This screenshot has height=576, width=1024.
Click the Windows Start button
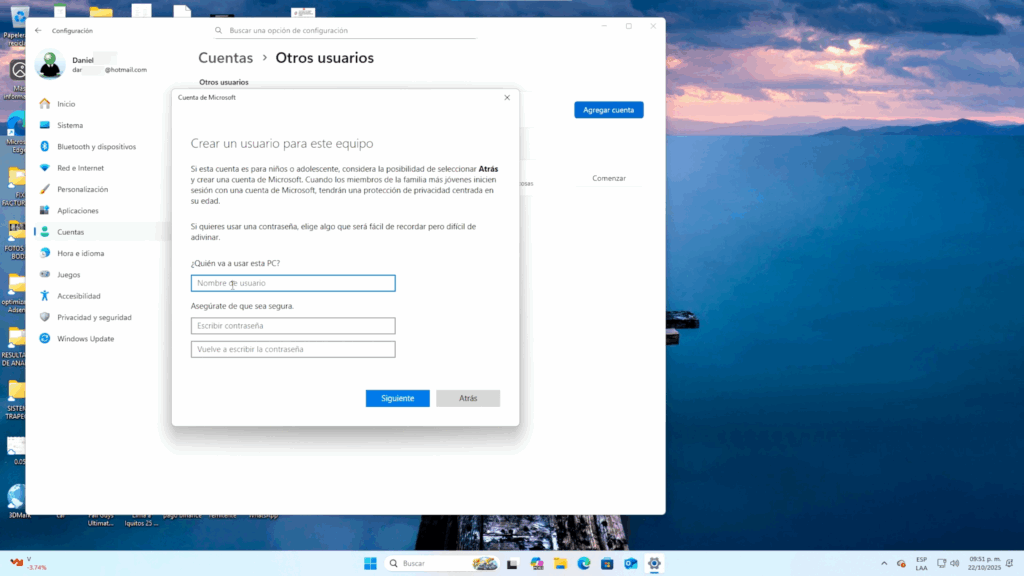point(370,564)
